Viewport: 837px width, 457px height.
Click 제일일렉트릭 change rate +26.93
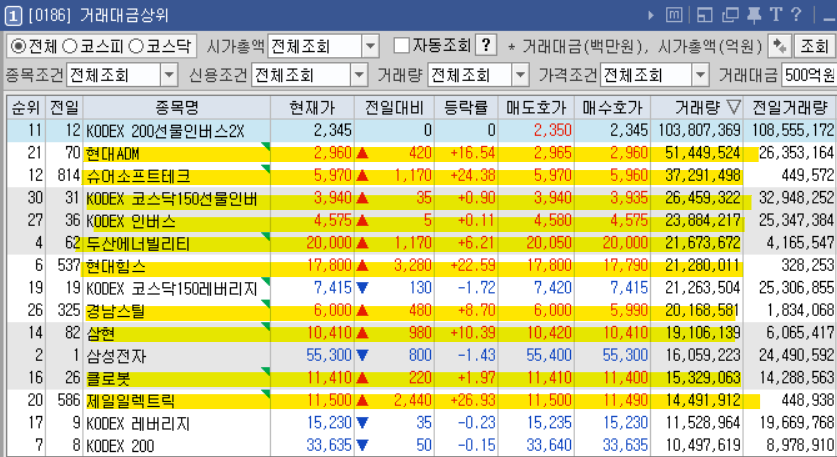coord(472,400)
